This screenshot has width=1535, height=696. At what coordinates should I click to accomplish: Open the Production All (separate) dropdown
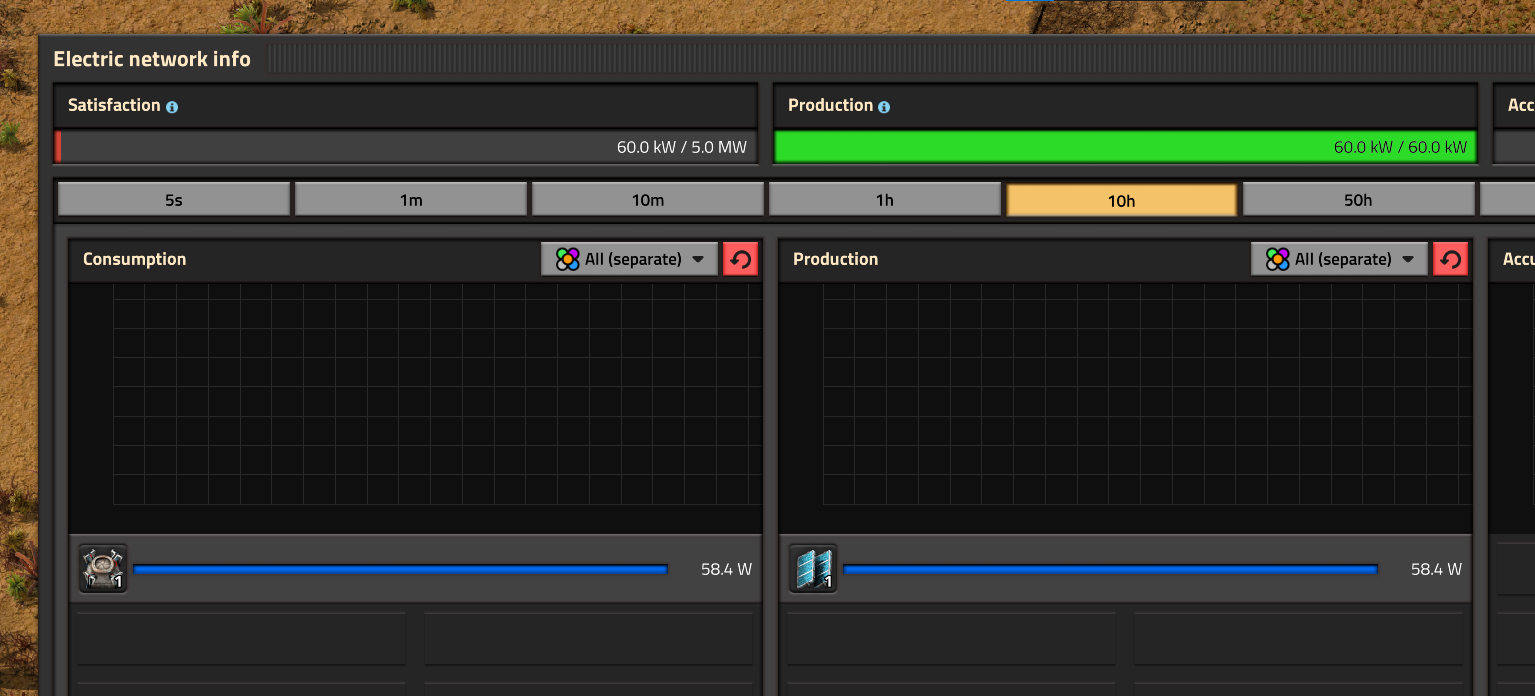(x=1340, y=259)
